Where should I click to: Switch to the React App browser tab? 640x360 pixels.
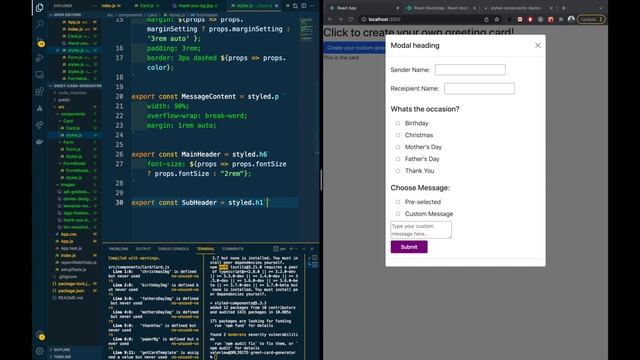click(x=364, y=8)
